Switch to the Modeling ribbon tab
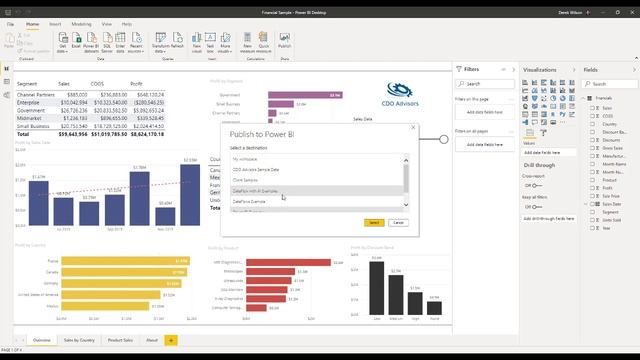Image resolution: width=640 pixels, height=360 pixels. pos(81,24)
